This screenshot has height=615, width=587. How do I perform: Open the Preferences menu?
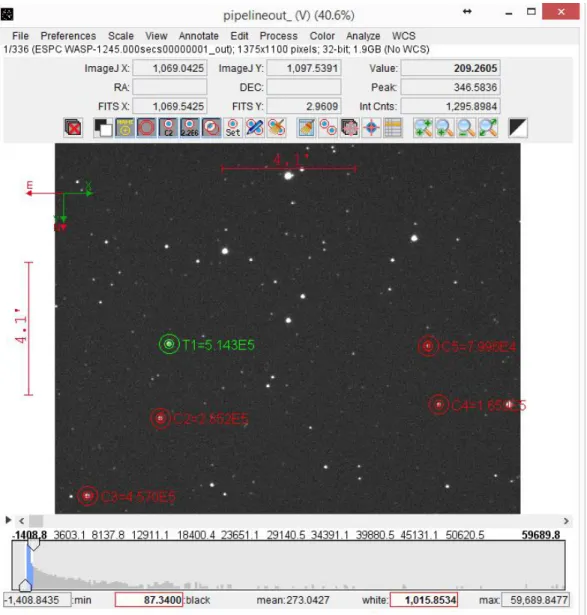[x=68, y=36]
